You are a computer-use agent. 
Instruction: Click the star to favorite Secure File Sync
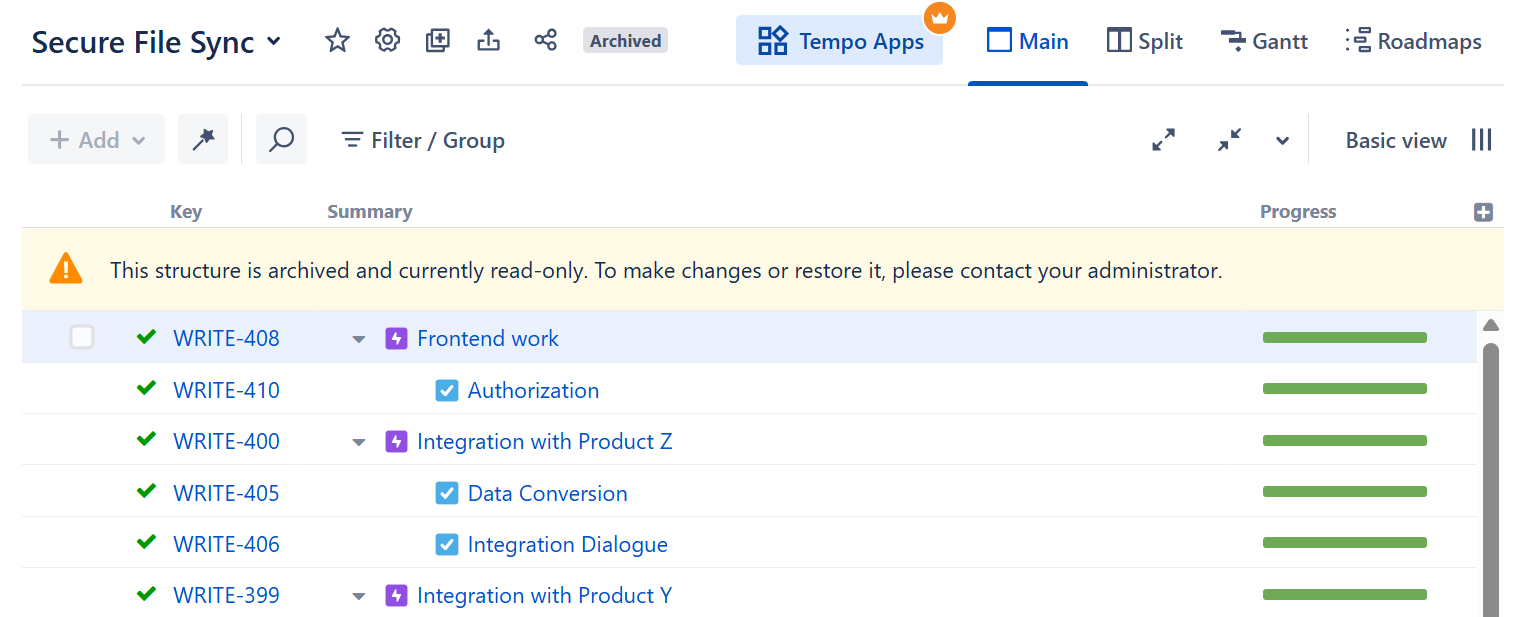point(337,40)
